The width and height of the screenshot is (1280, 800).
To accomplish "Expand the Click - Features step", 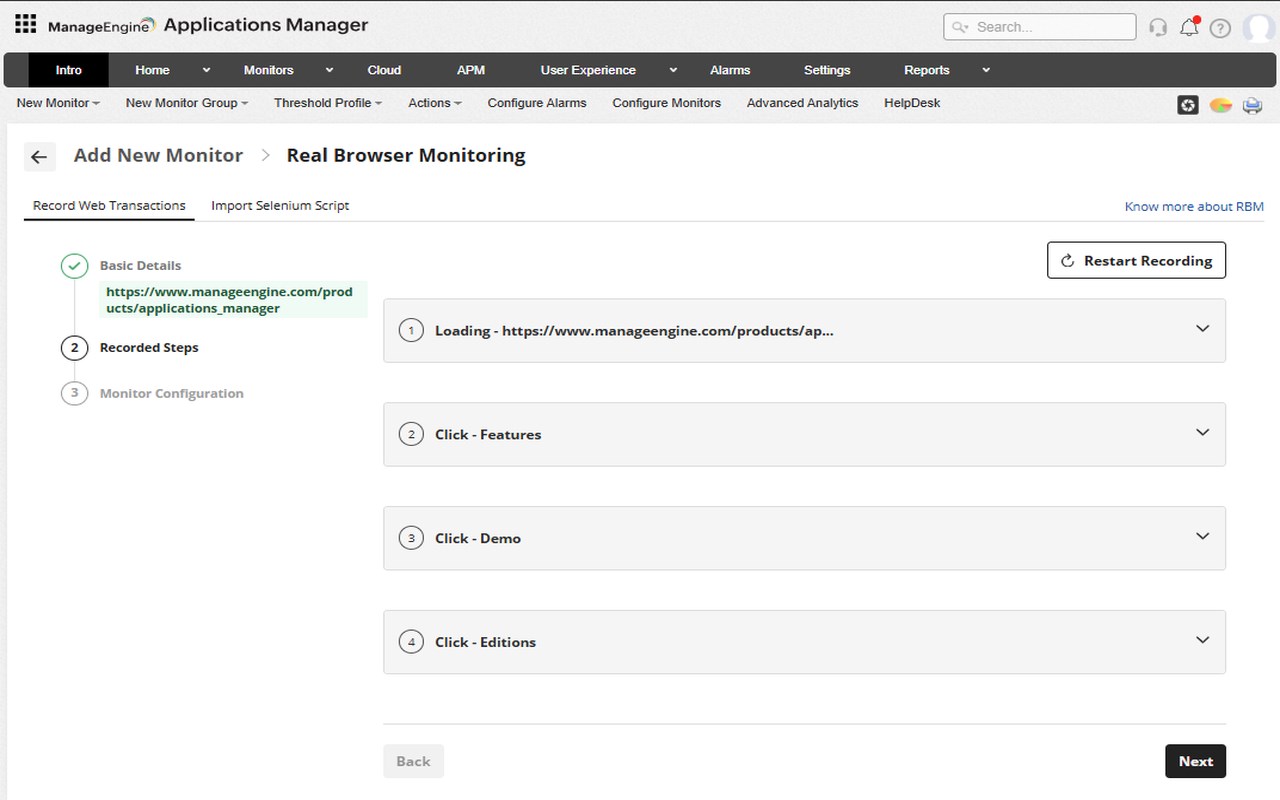I will click(1203, 433).
